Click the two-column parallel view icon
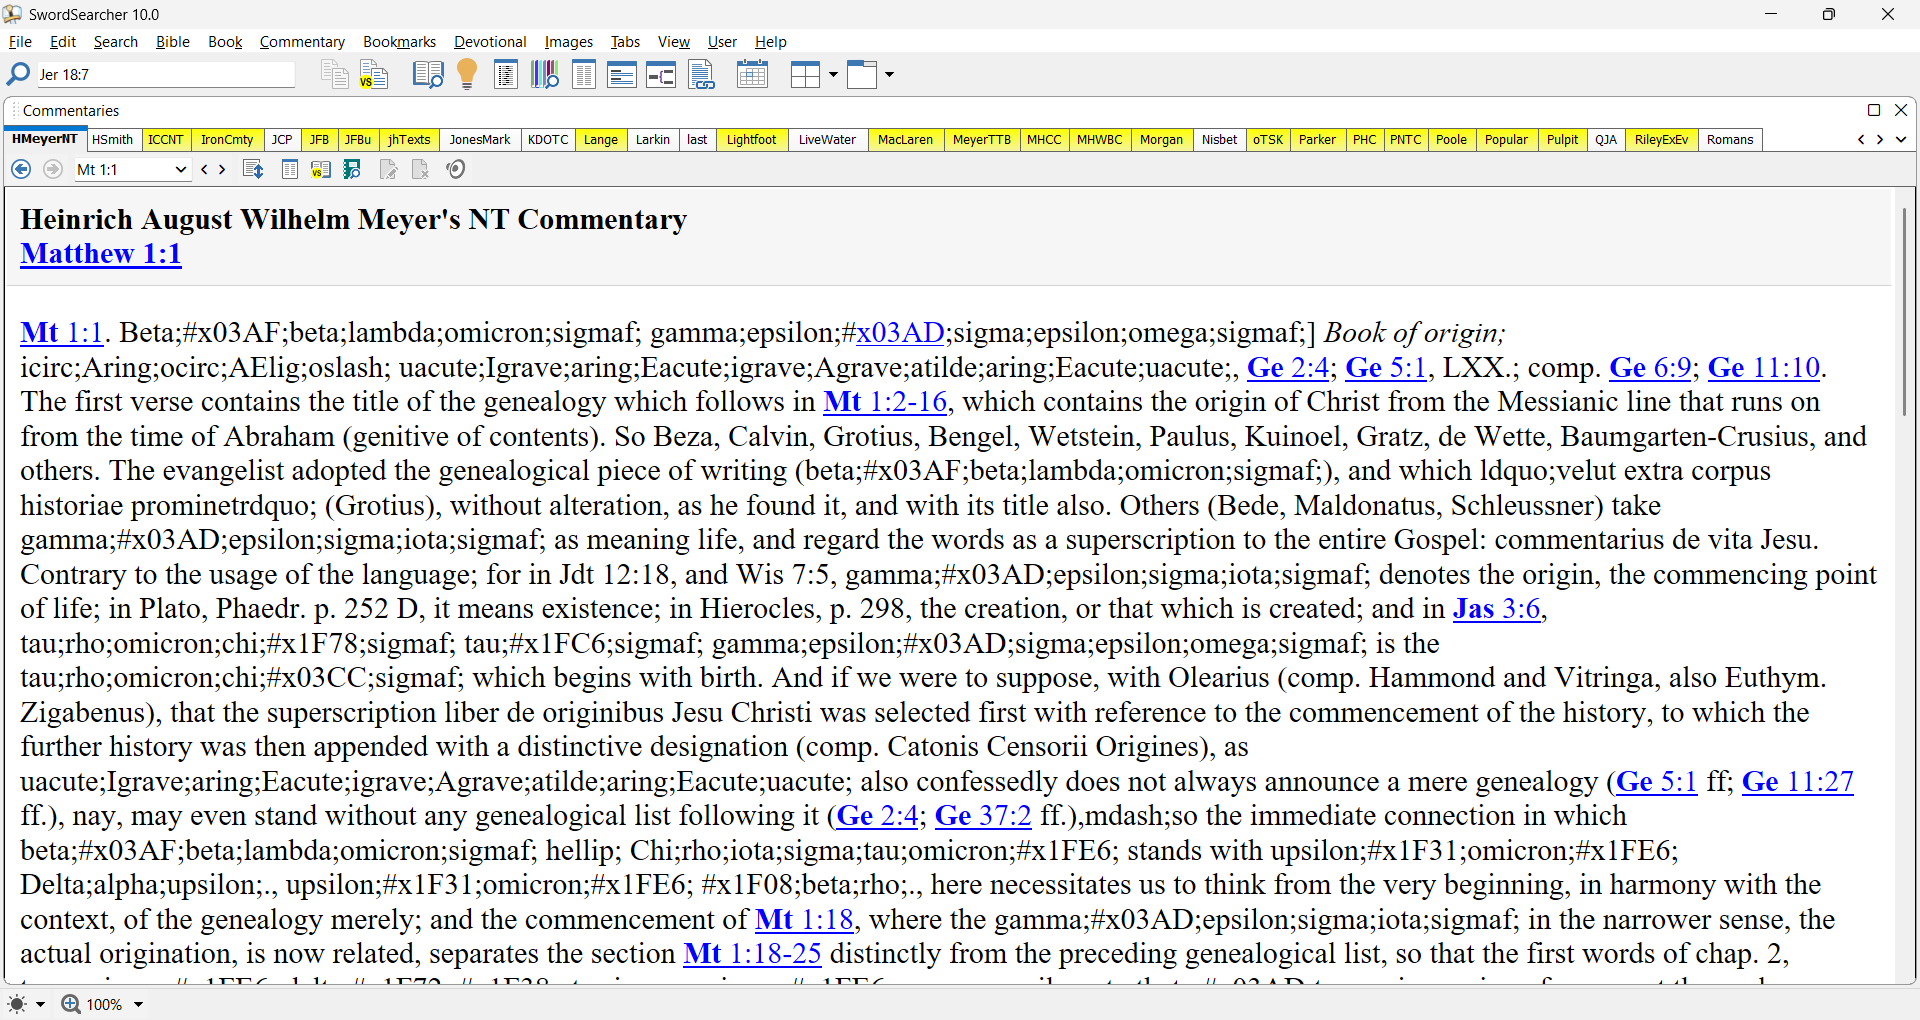This screenshot has width=1920, height=1020. pyautogui.click(x=584, y=74)
